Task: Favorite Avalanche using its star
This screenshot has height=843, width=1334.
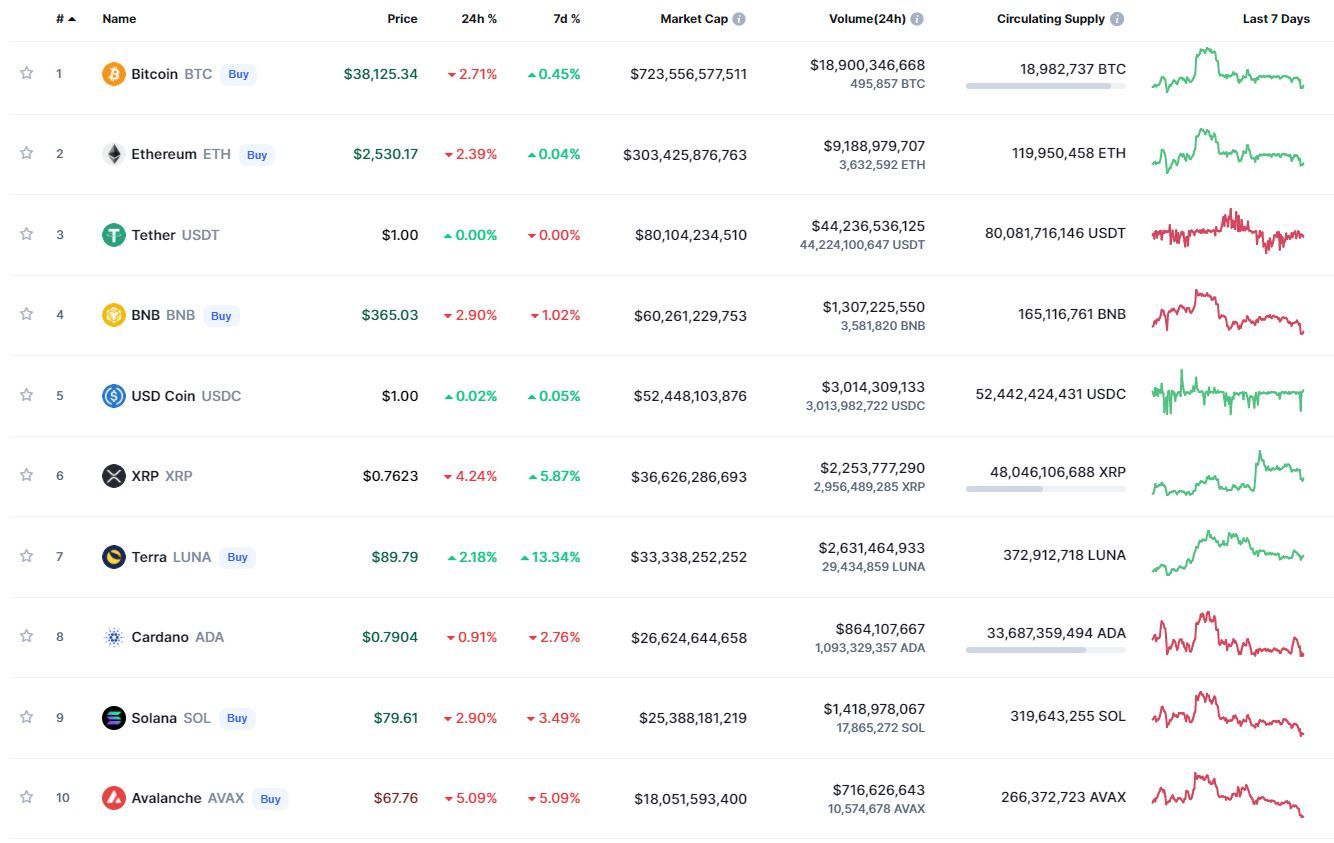Action: pyautogui.click(x=27, y=797)
